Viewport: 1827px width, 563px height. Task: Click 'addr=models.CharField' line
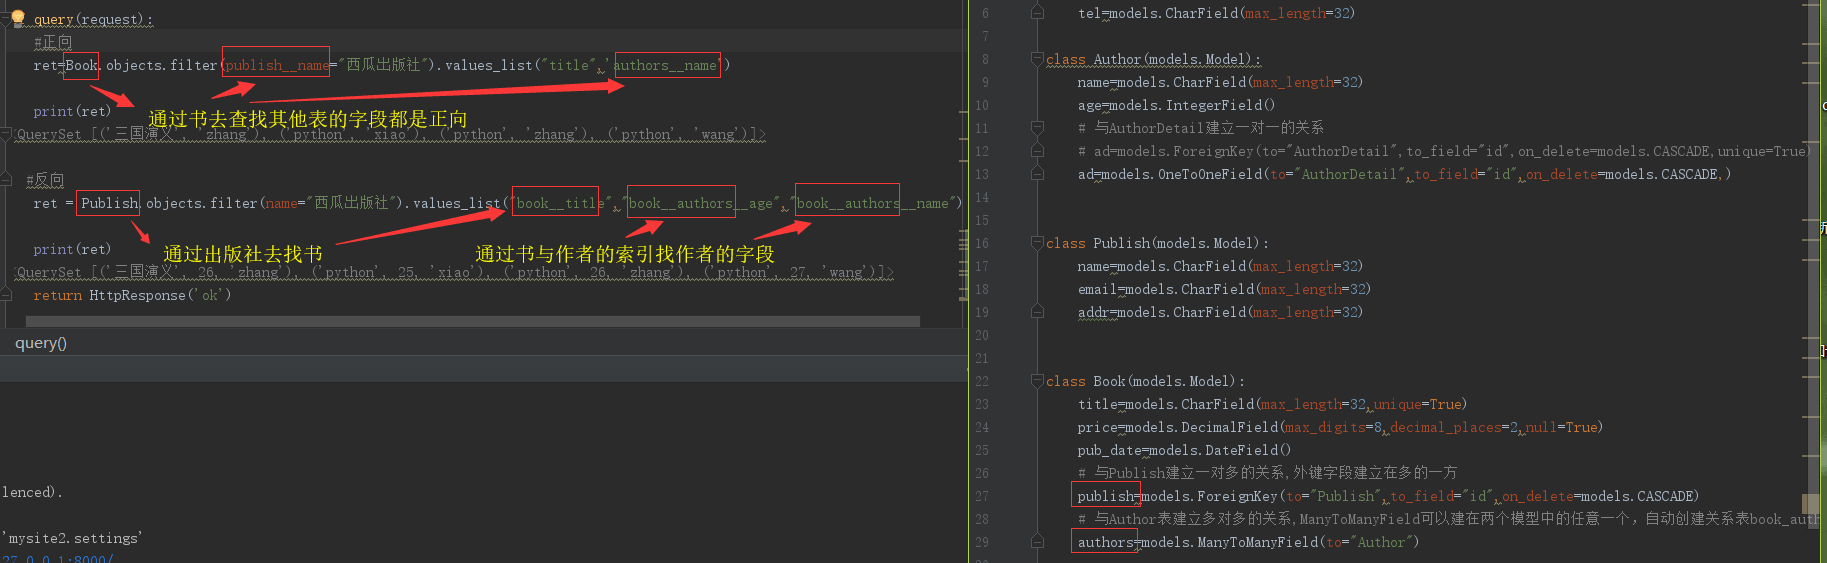[1220, 312]
